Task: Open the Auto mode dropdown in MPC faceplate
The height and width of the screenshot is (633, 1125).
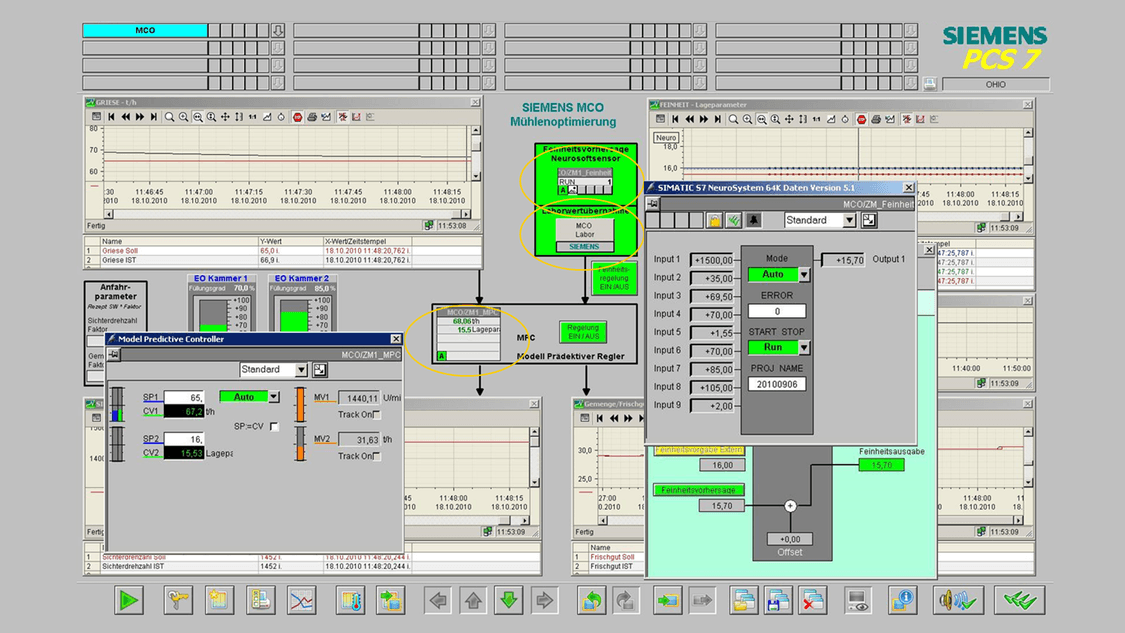Action: coord(274,397)
